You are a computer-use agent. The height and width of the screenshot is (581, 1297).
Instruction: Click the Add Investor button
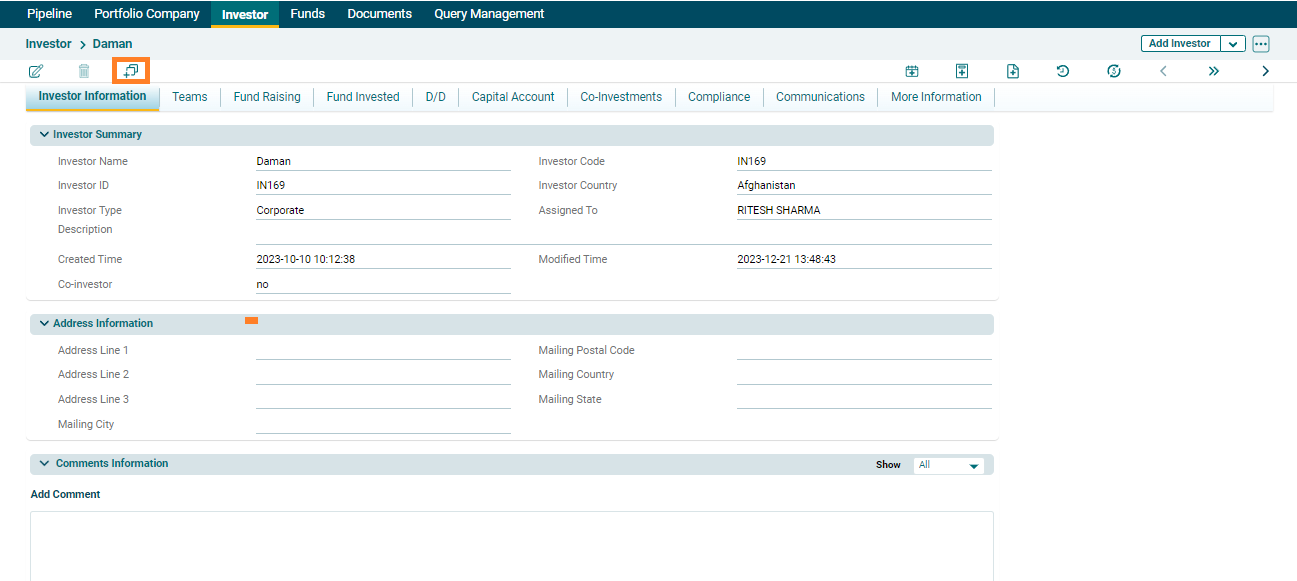click(x=1180, y=44)
